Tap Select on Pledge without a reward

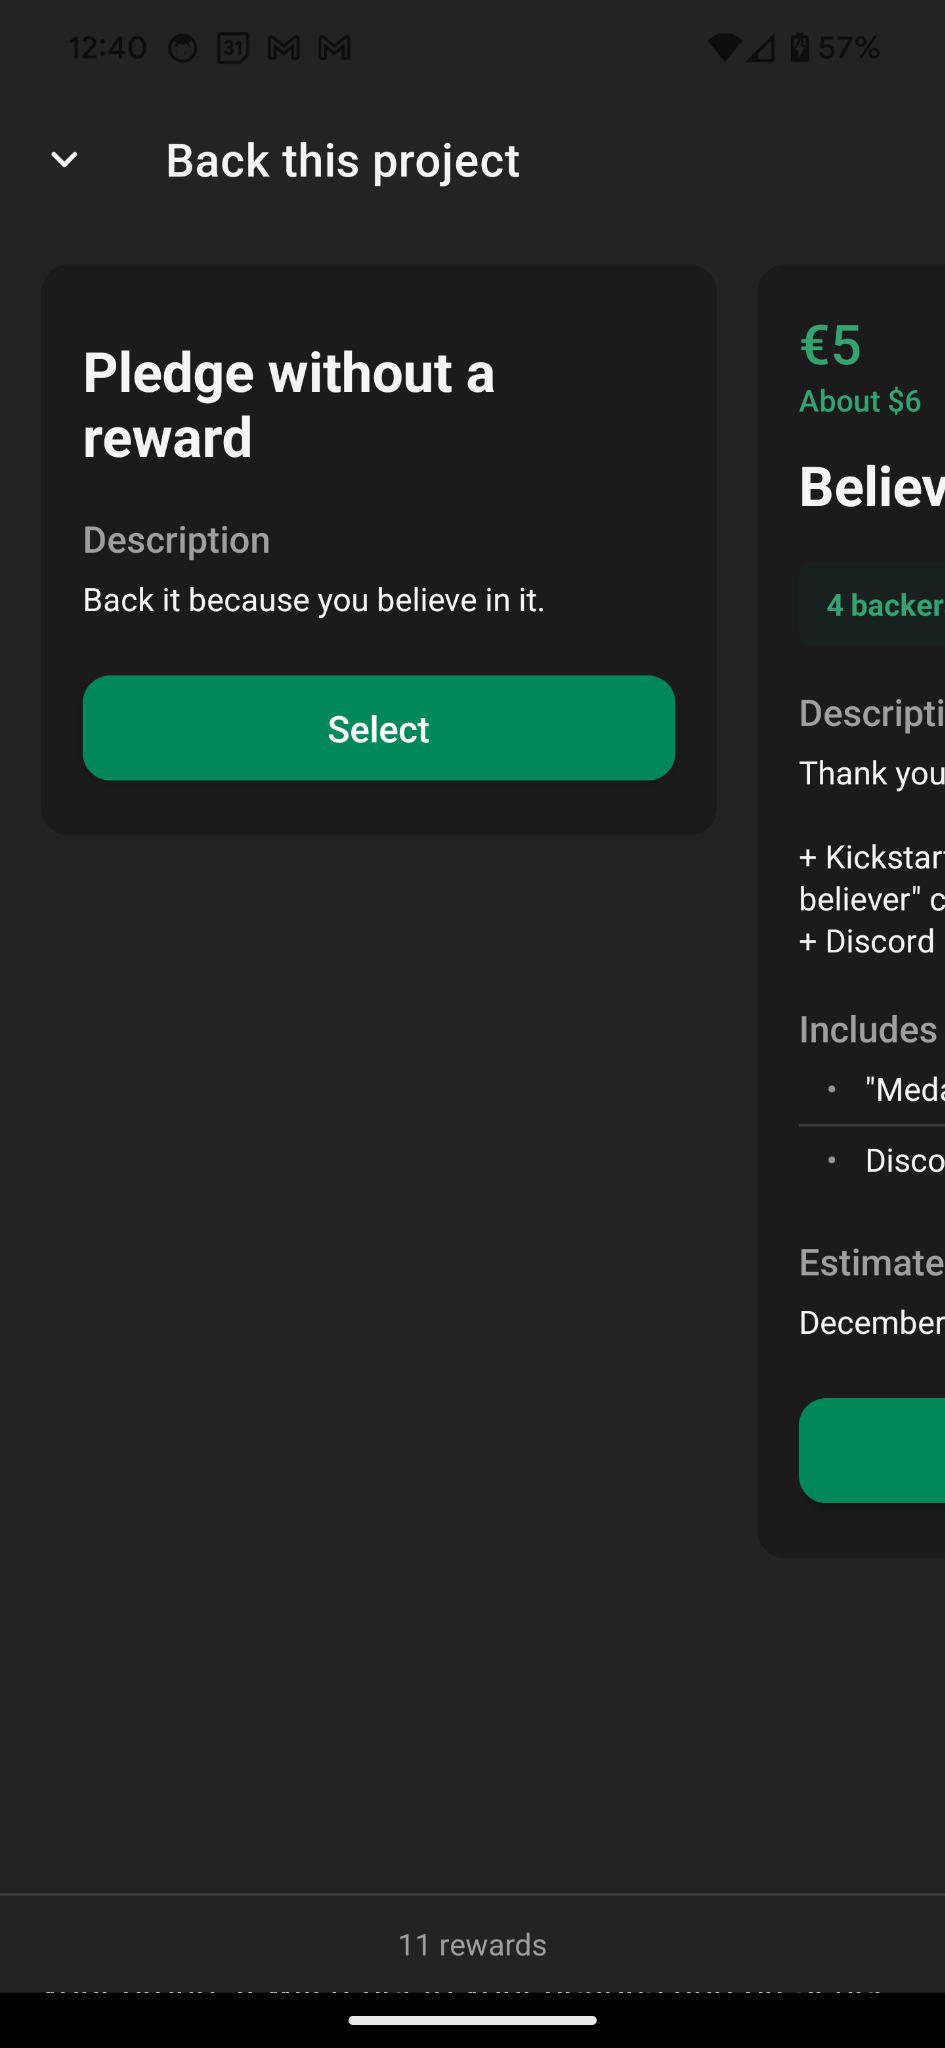[x=379, y=728]
